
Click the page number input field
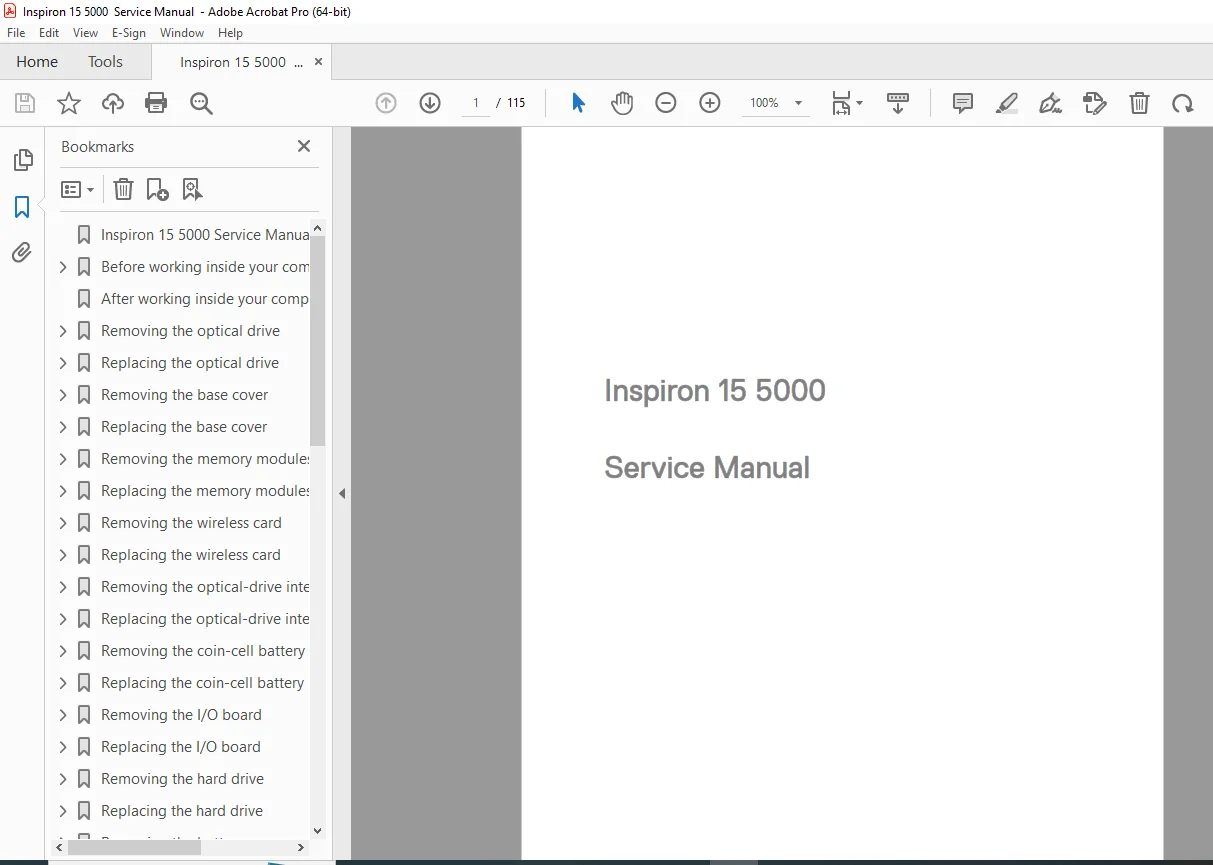(x=475, y=103)
